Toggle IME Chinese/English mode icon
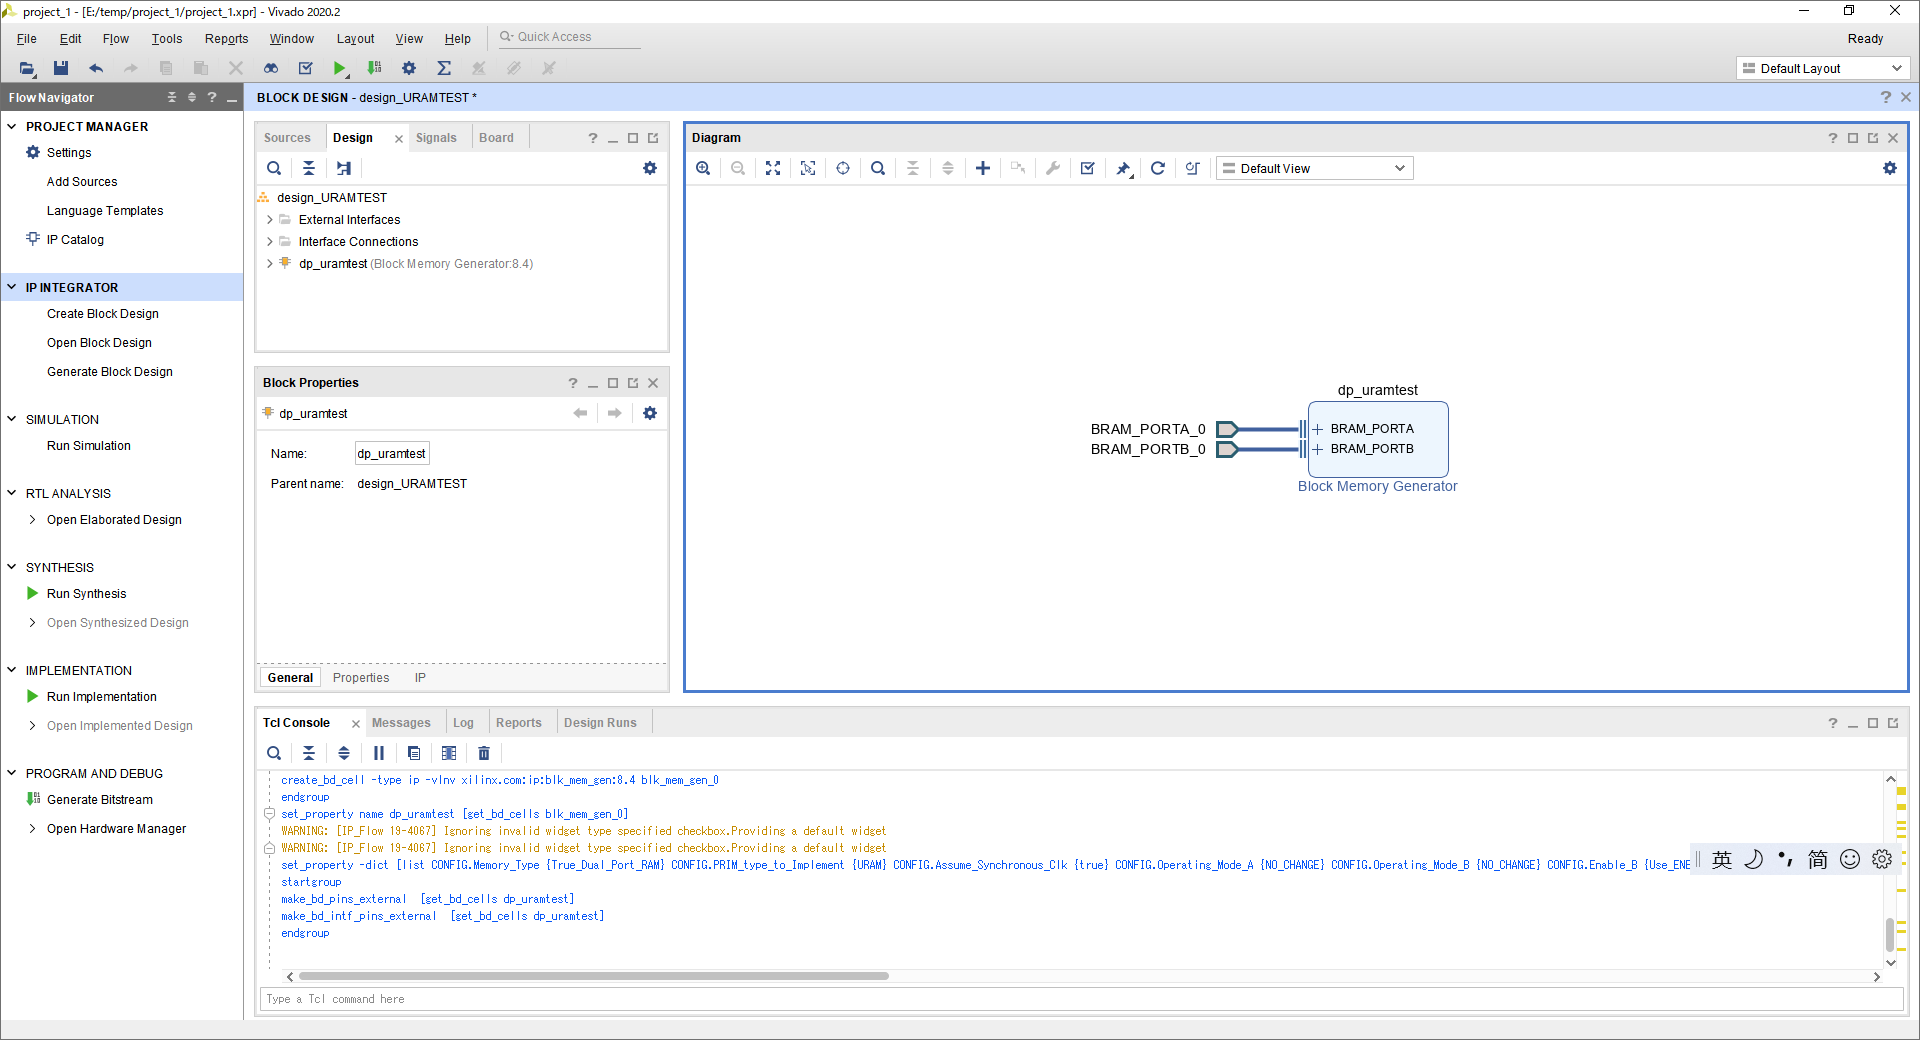1920x1040 pixels. pos(1722,860)
